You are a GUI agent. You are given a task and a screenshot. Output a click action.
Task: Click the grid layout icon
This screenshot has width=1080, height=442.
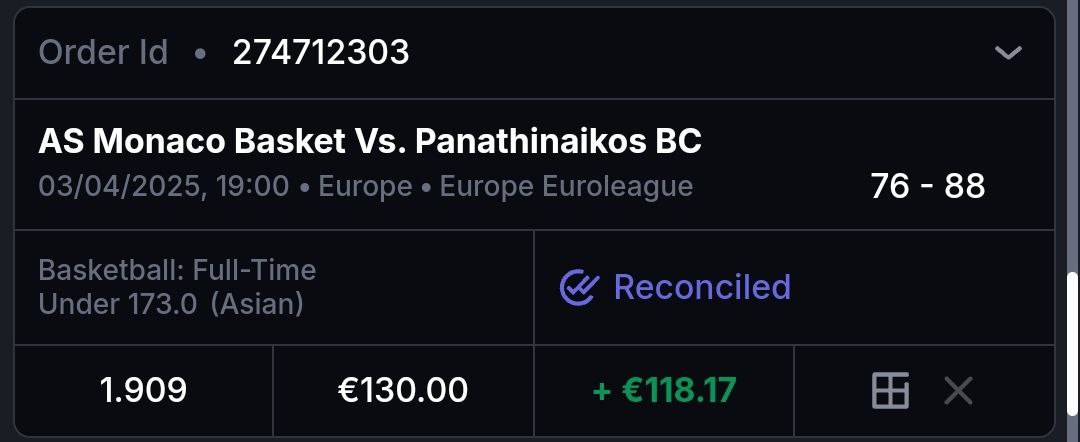(x=890, y=391)
